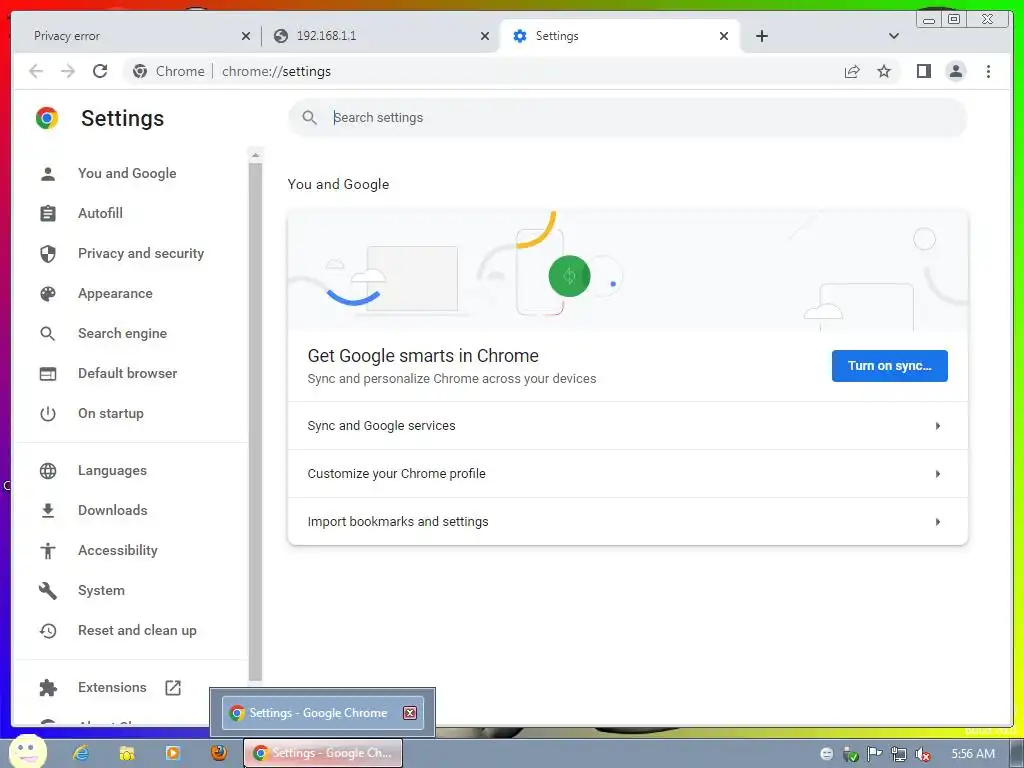The width and height of the screenshot is (1024, 768).
Task: Expand Sync and Google services row
Action: click(628, 426)
